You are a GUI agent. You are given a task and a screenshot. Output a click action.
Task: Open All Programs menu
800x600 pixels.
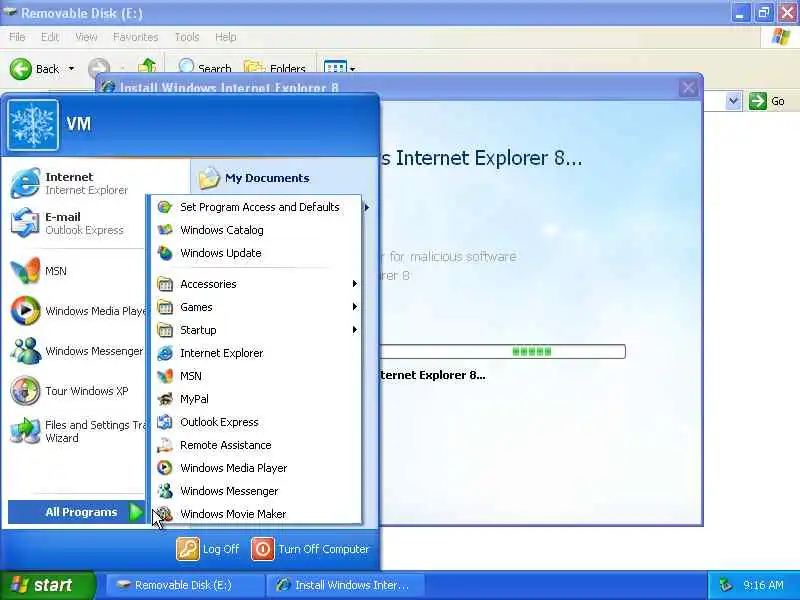(77, 512)
